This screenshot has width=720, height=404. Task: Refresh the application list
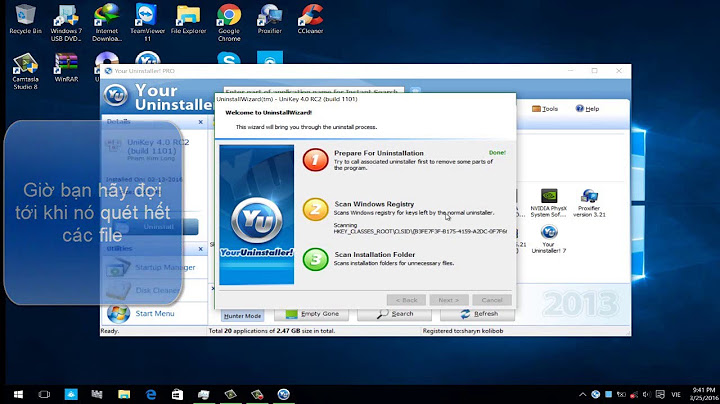pyautogui.click(x=478, y=314)
